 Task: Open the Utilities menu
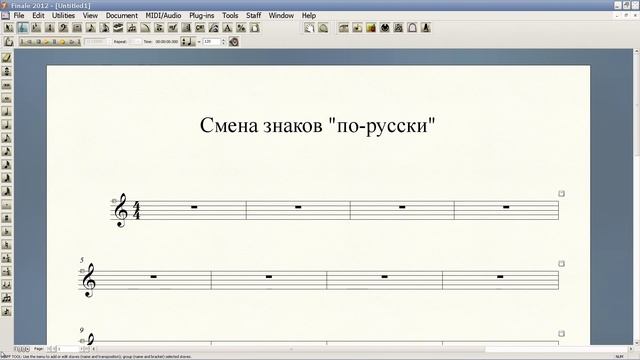click(x=63, y=16)
